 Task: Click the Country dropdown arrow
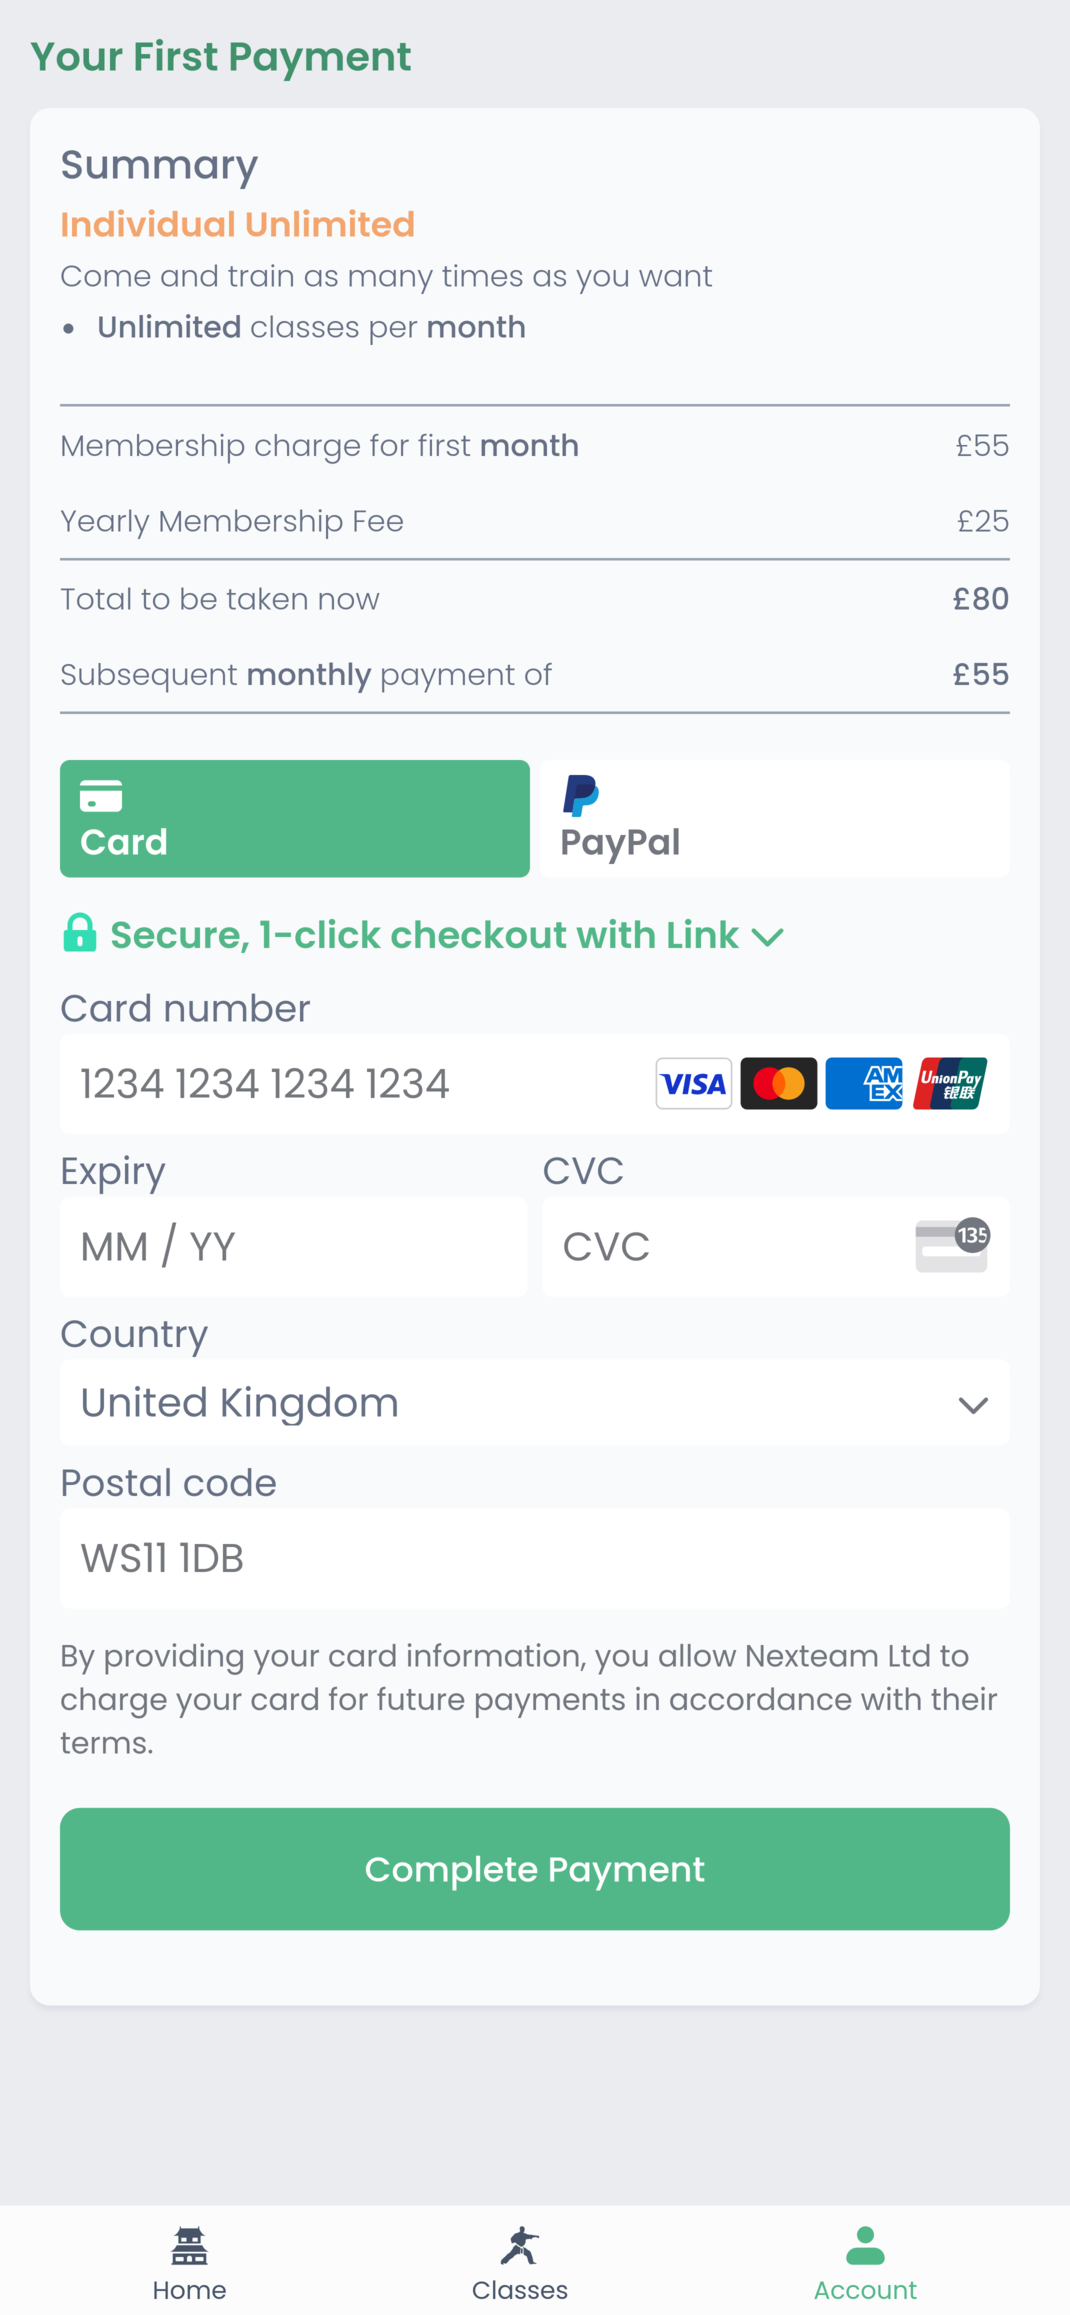pyautogui.click(x=973, y=1404)
